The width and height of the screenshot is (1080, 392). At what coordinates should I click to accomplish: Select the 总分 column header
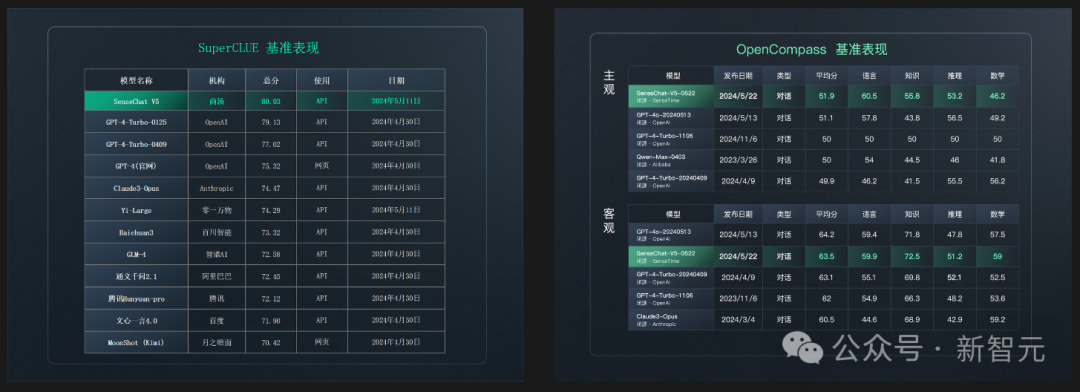(271, 80)
